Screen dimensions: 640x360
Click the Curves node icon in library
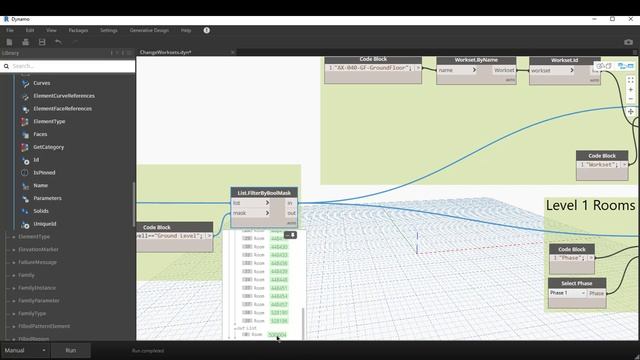pos(25,83)
